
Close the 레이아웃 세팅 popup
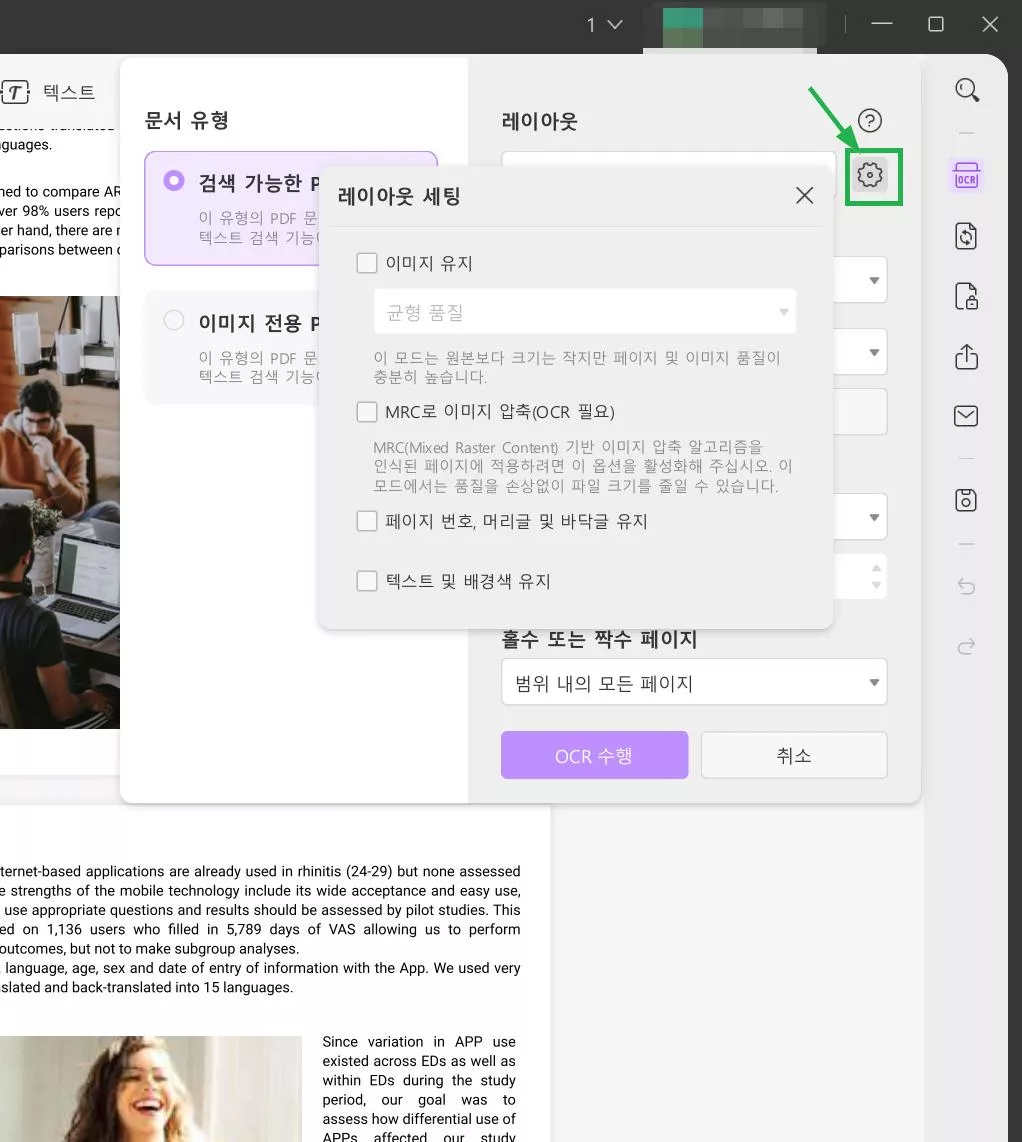804,195
